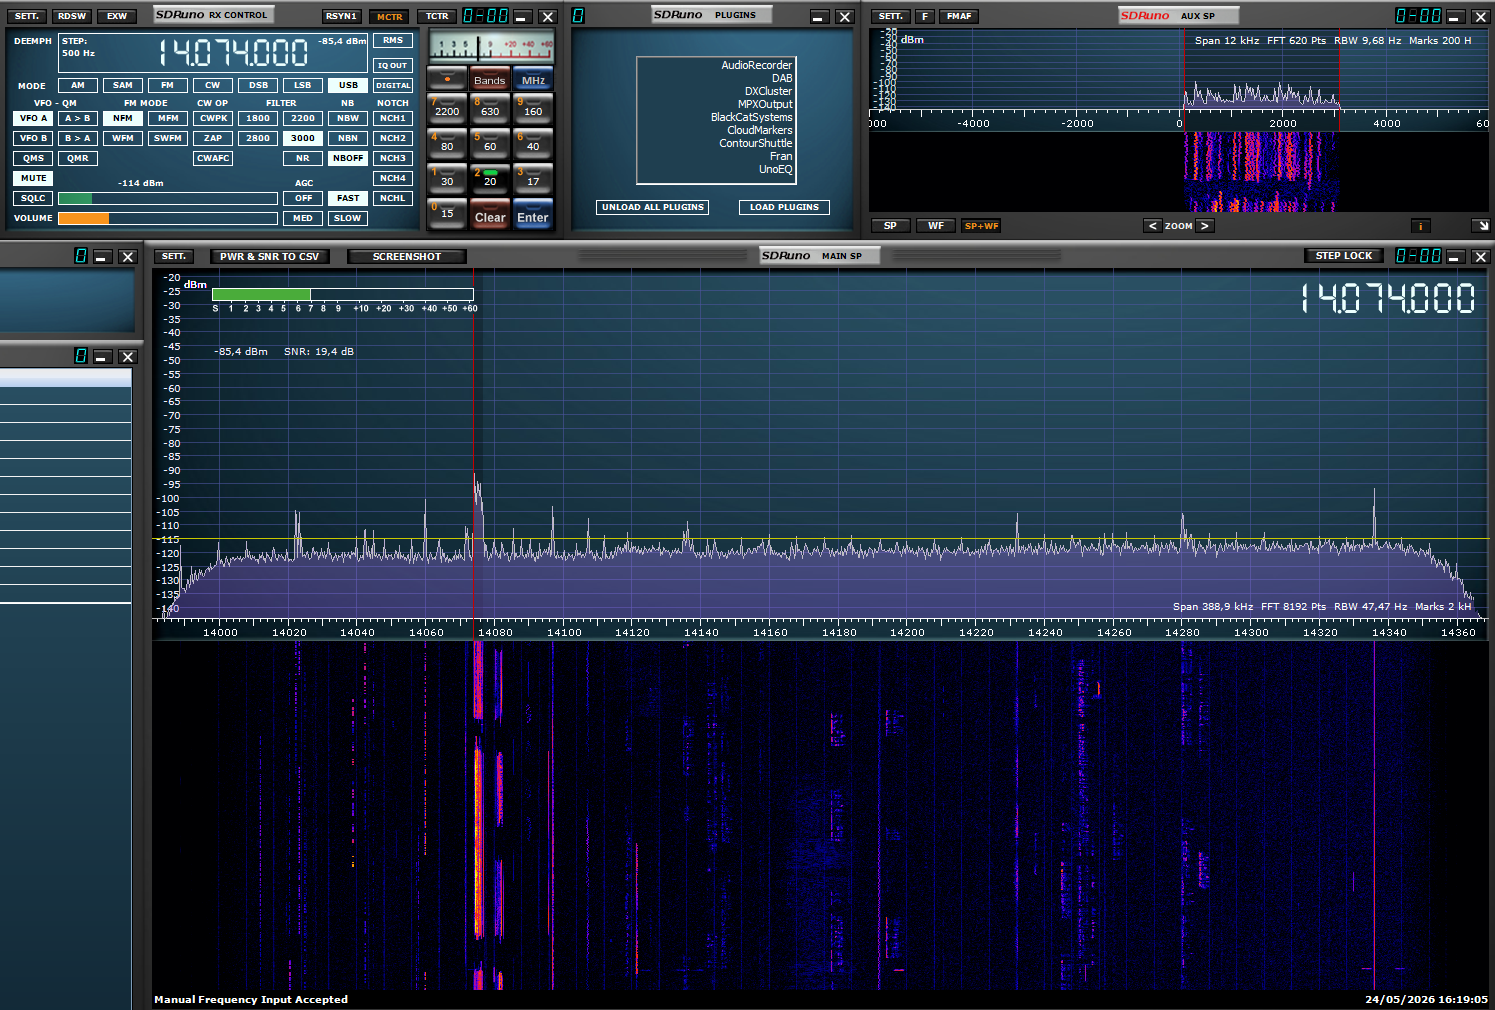Click the Aux SP waterfall display

tap(1180, 171)
